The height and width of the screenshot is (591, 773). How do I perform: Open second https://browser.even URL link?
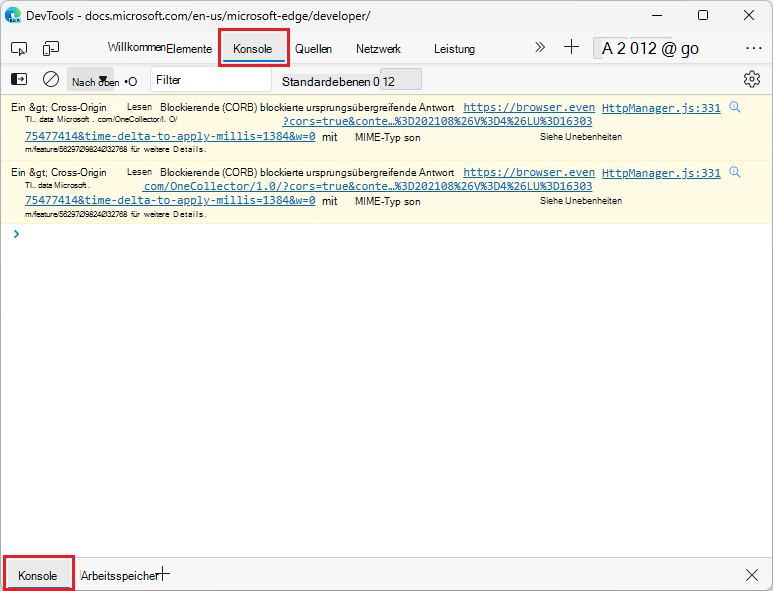coord(528,172)
